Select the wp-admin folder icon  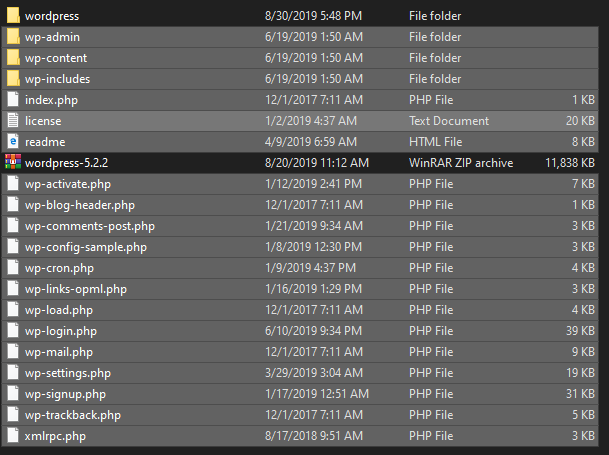tap(12, 37)
